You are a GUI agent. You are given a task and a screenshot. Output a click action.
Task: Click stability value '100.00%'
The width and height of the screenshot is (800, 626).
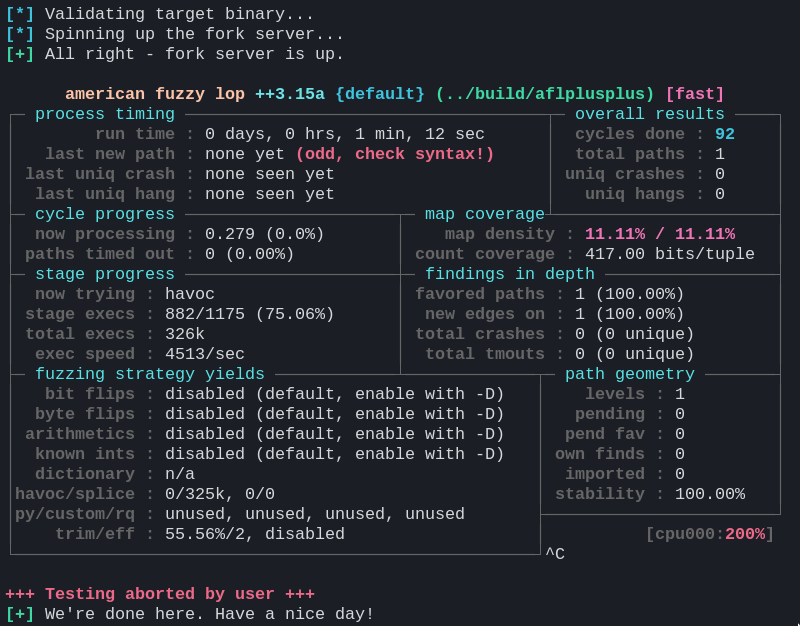(x=710, y=493)
